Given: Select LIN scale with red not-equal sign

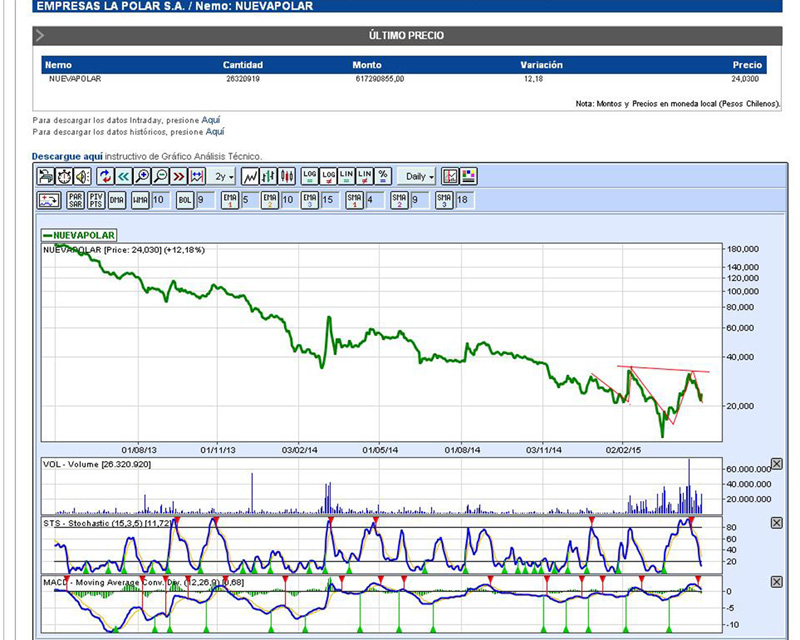Looking at the screenshot, I should coord(364,177).
